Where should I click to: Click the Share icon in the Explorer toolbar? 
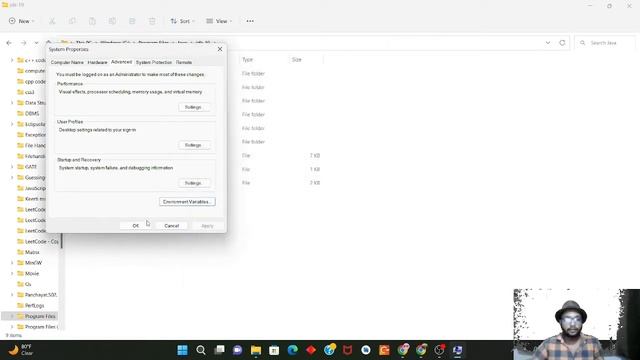pyautogui.click(x=132, y=21)
